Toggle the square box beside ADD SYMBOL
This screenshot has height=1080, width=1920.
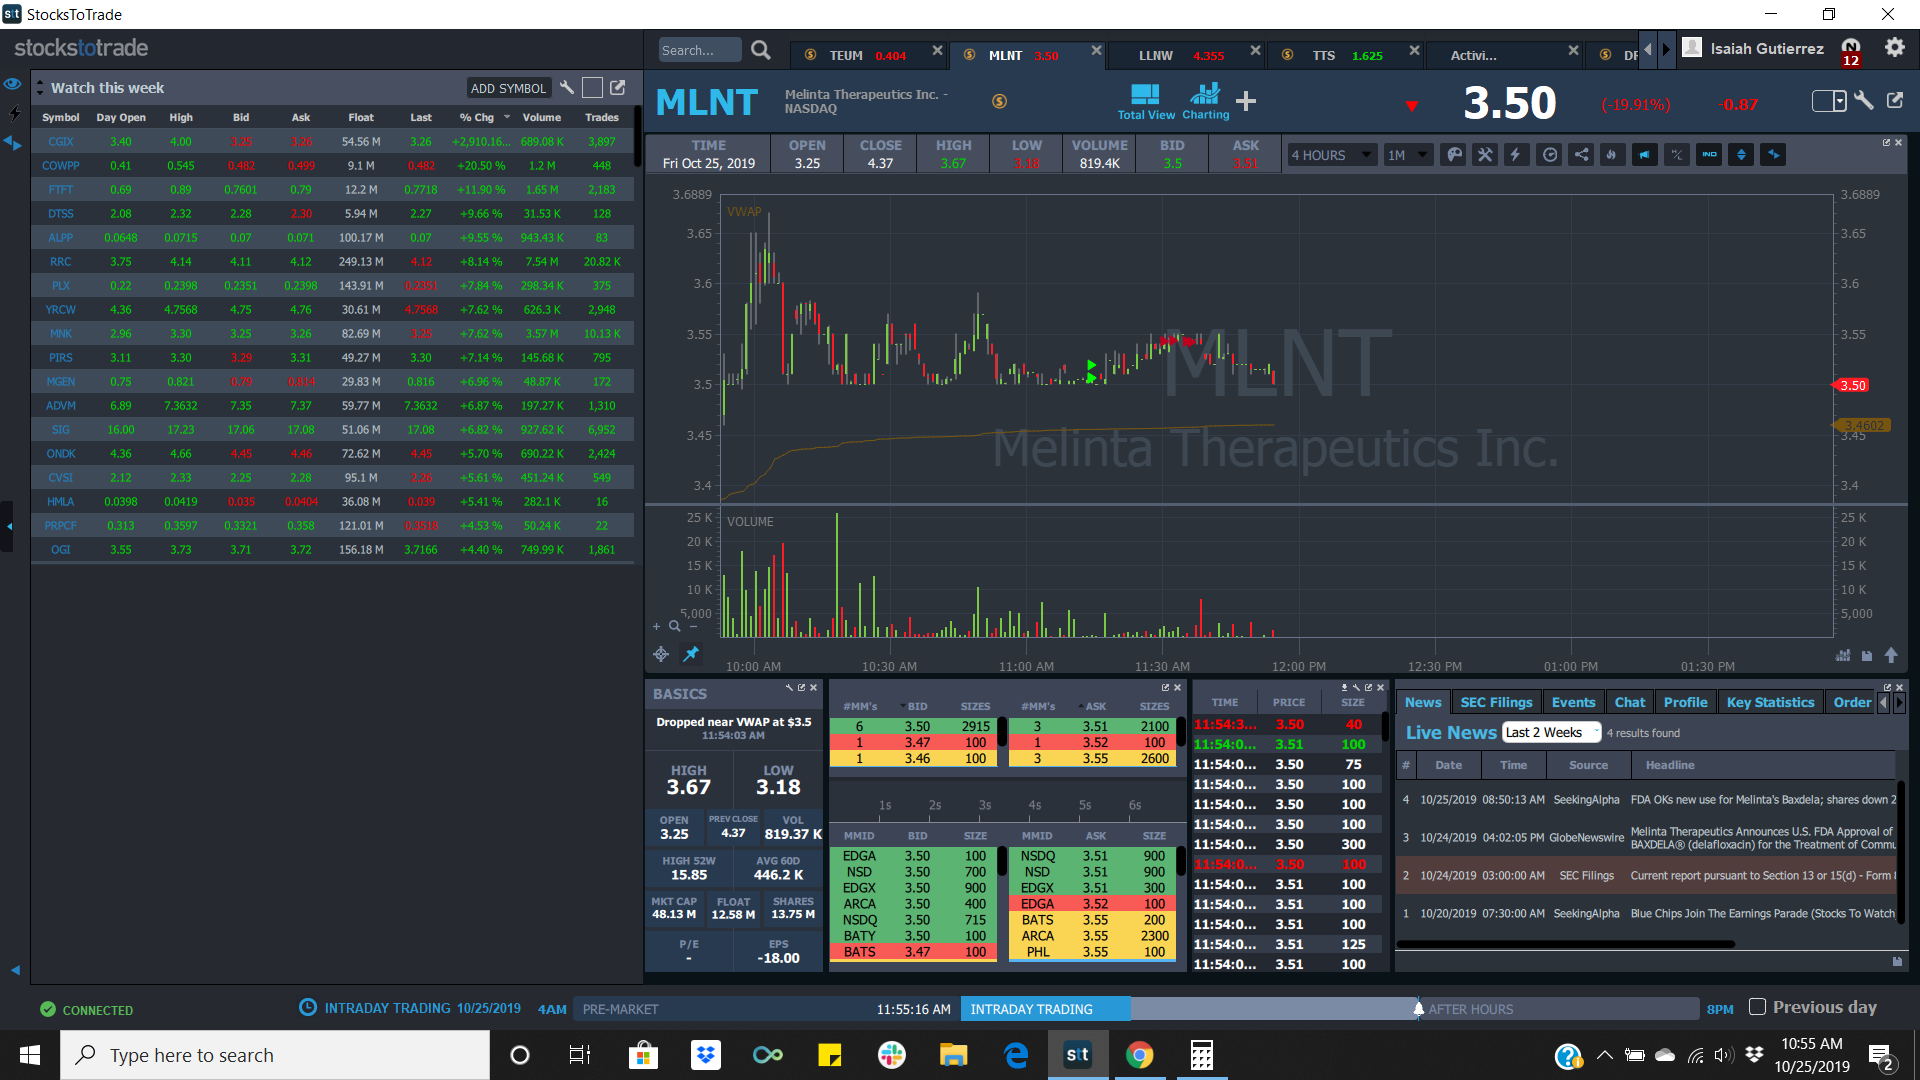click(592, 88)
